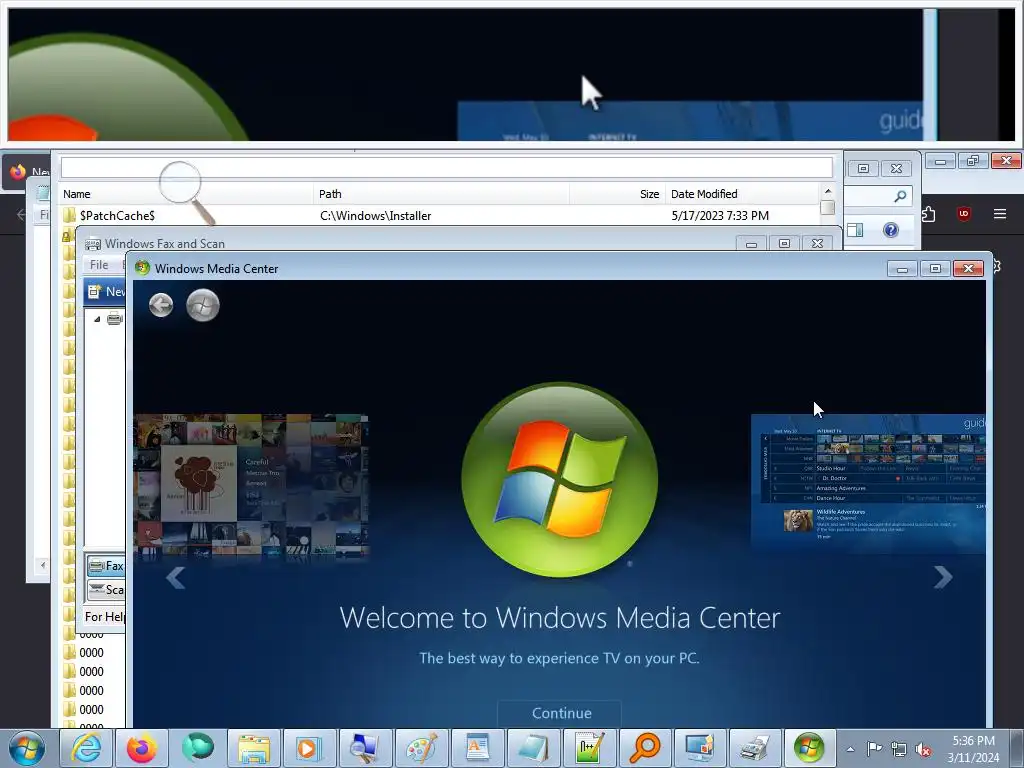Collapse the fax tree node in Fax and Scan
Screen dimensions: 1024x768
[x=97, y=319]
